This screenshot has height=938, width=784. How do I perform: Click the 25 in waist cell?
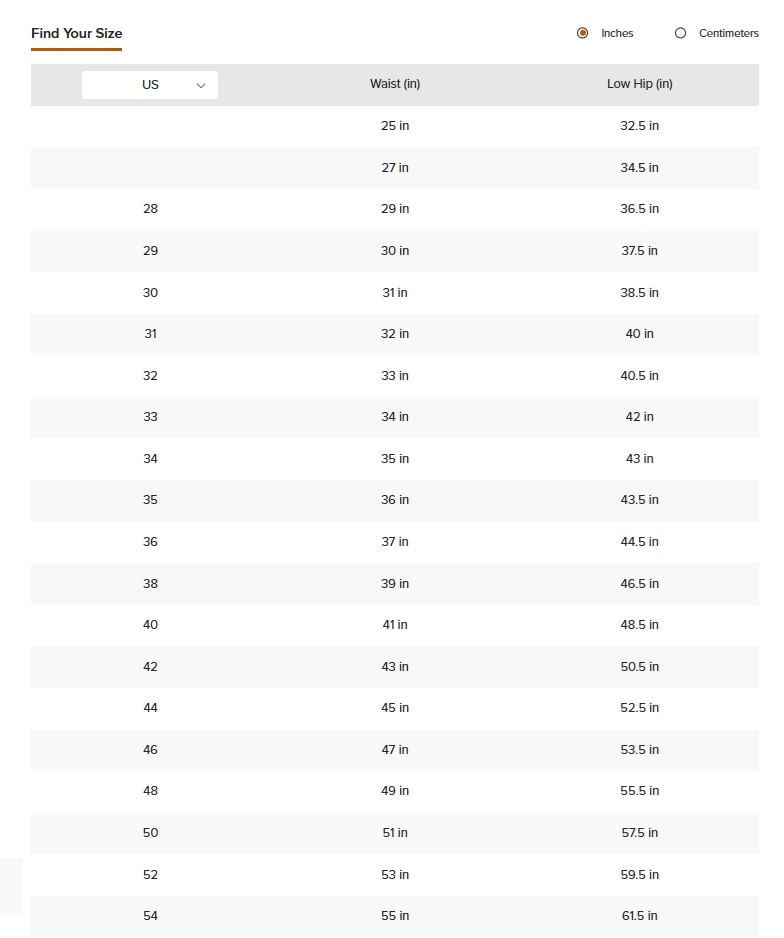pos(395,126)
